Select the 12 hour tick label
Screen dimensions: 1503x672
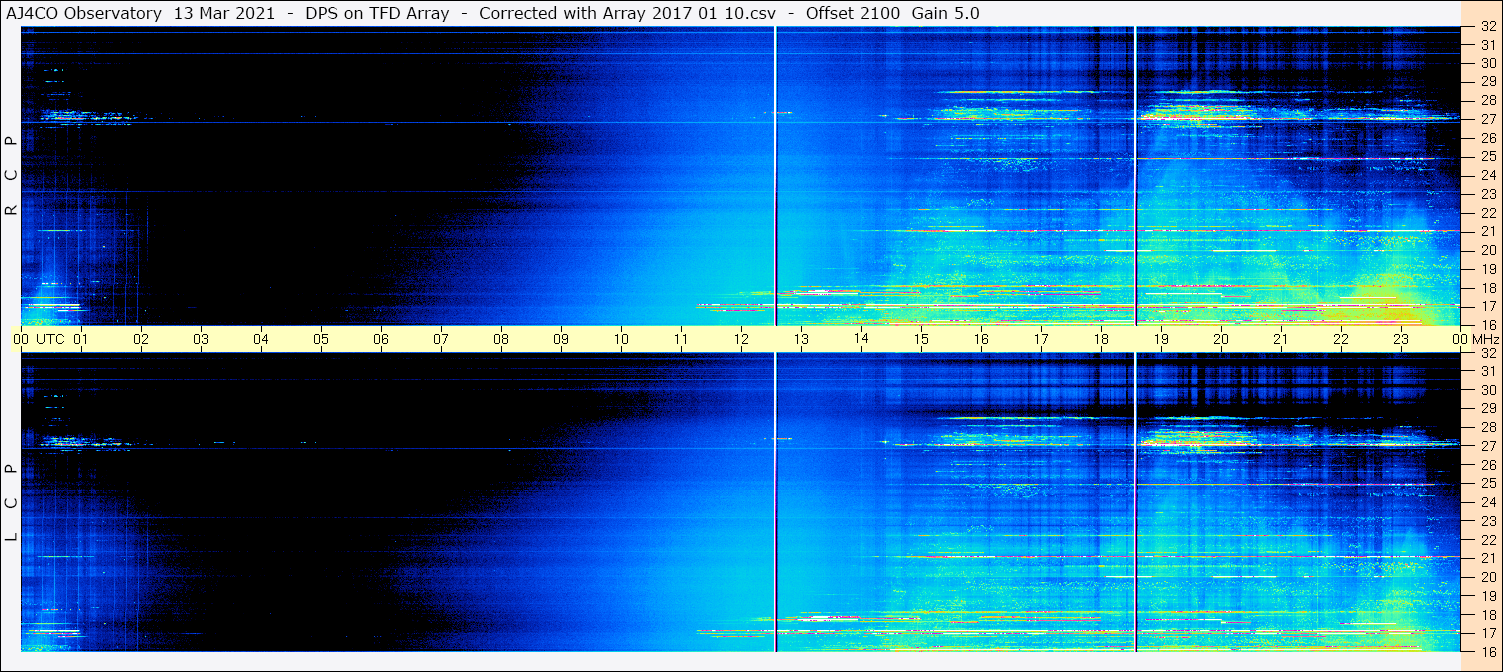point(741,339)
